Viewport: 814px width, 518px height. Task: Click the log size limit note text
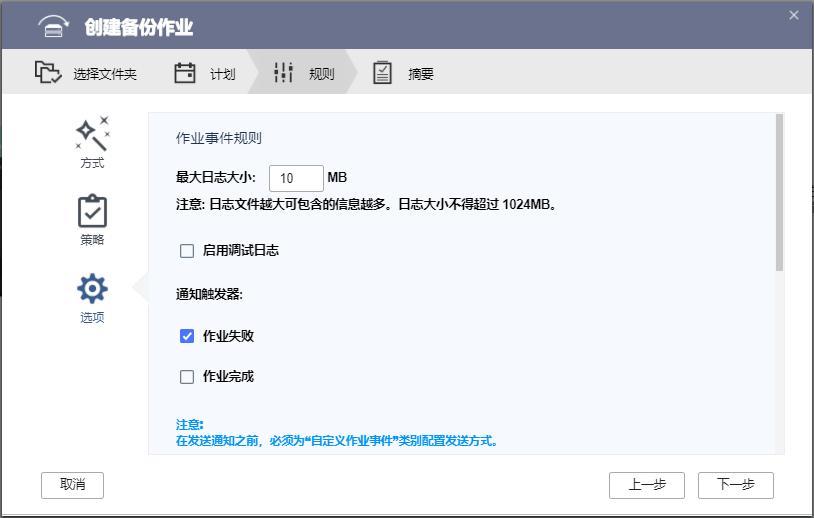pos(366,205)
